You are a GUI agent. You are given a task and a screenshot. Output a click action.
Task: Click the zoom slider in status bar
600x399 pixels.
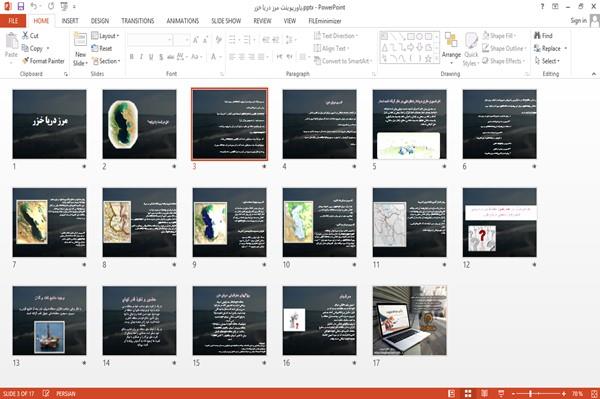pyautogui.click(x=538, y=393)
